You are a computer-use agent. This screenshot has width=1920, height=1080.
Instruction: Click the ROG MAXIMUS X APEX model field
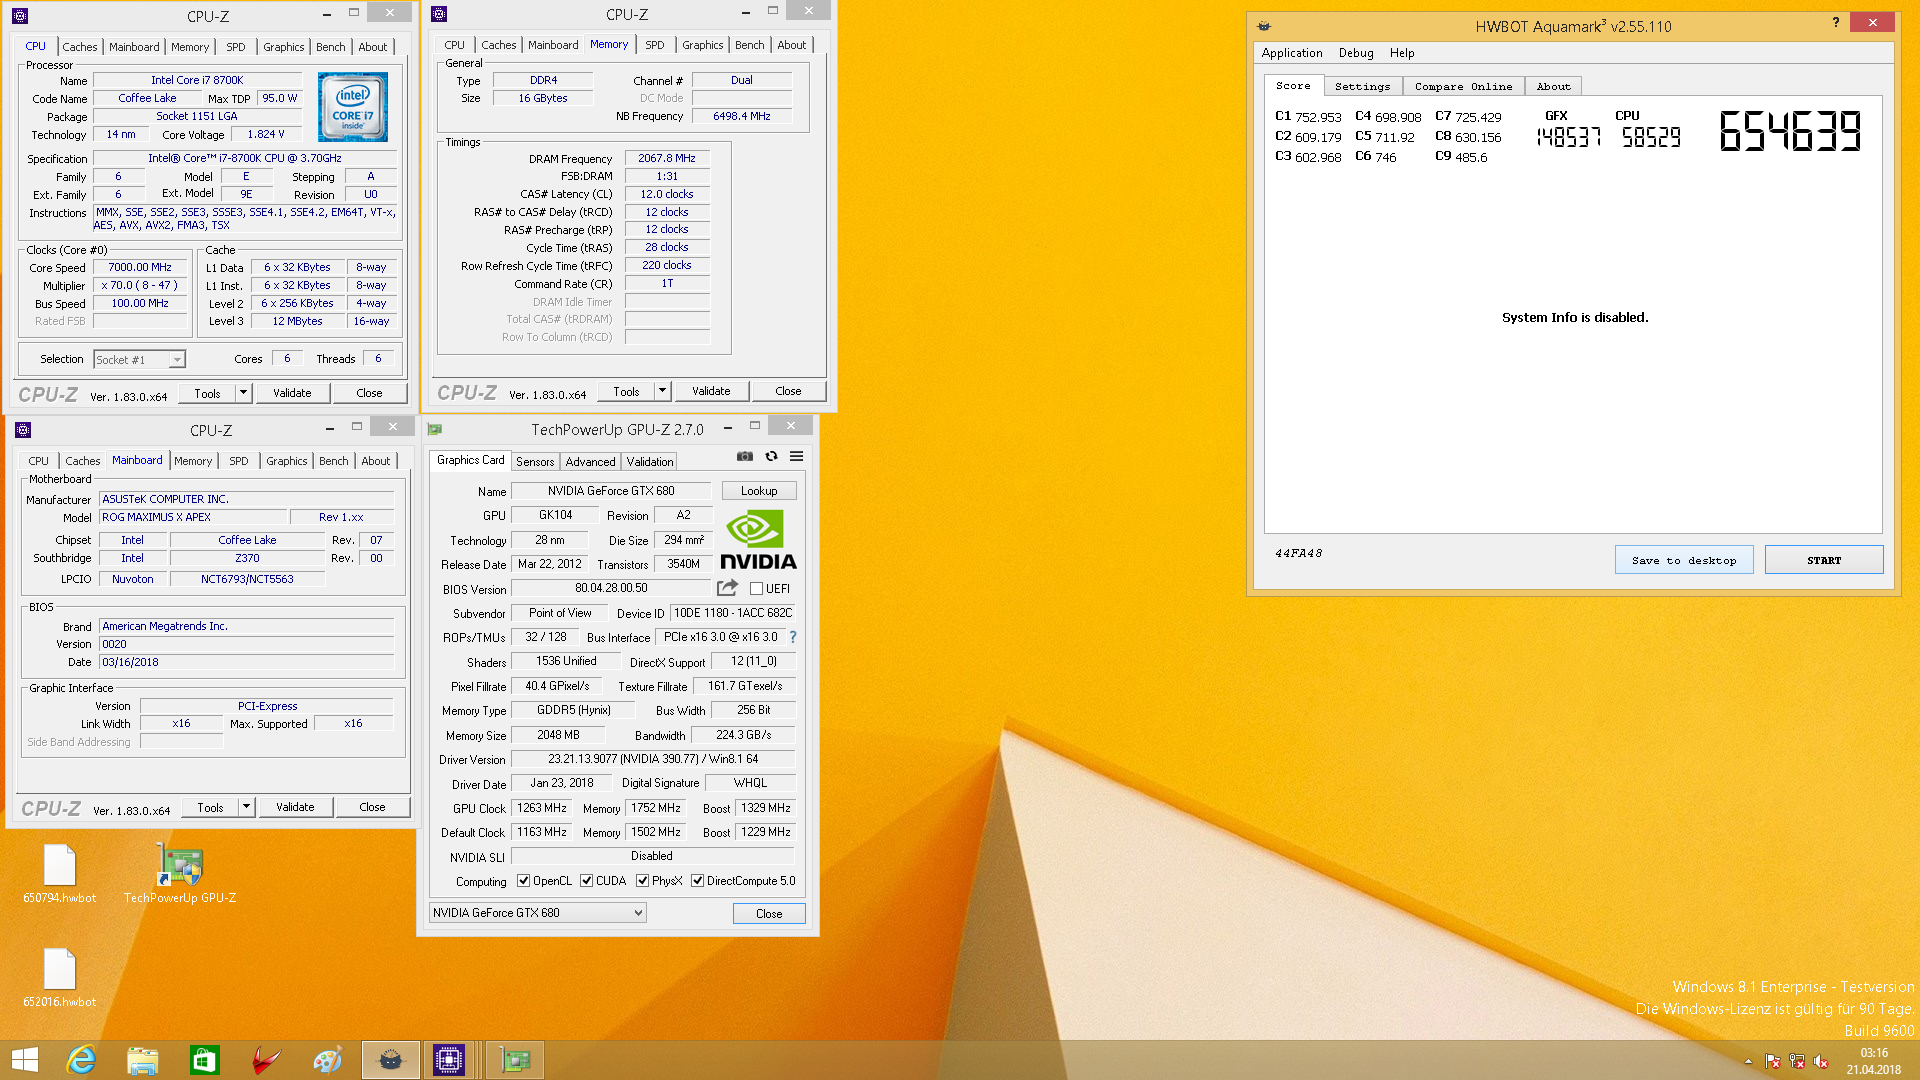pyautogui.click(x=194, y=517)
